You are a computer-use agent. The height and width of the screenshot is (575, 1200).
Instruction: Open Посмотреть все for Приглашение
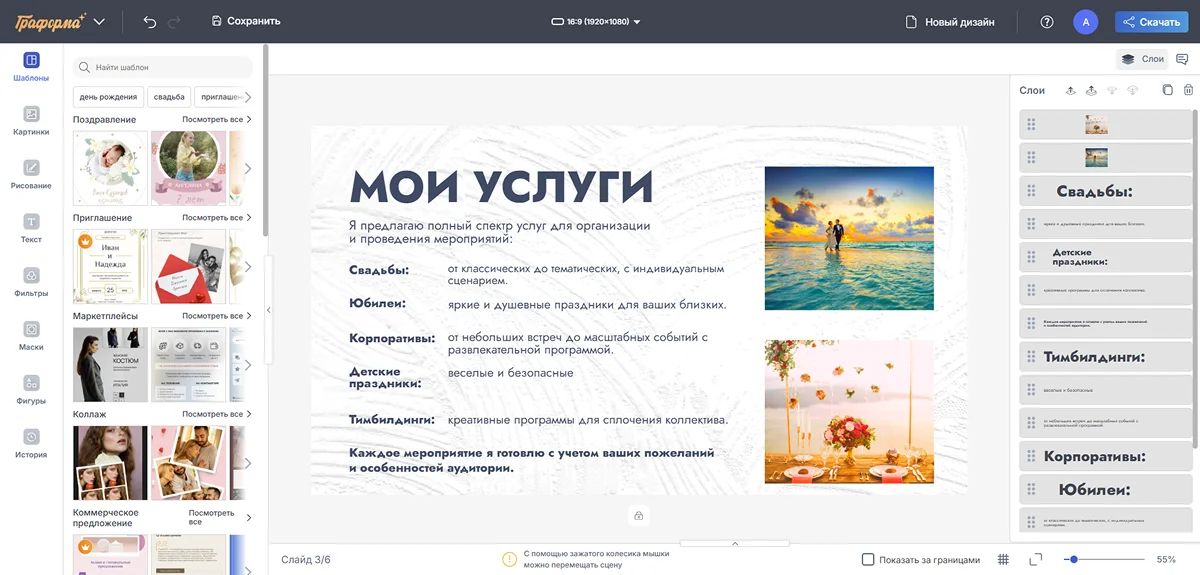(217, 217)
